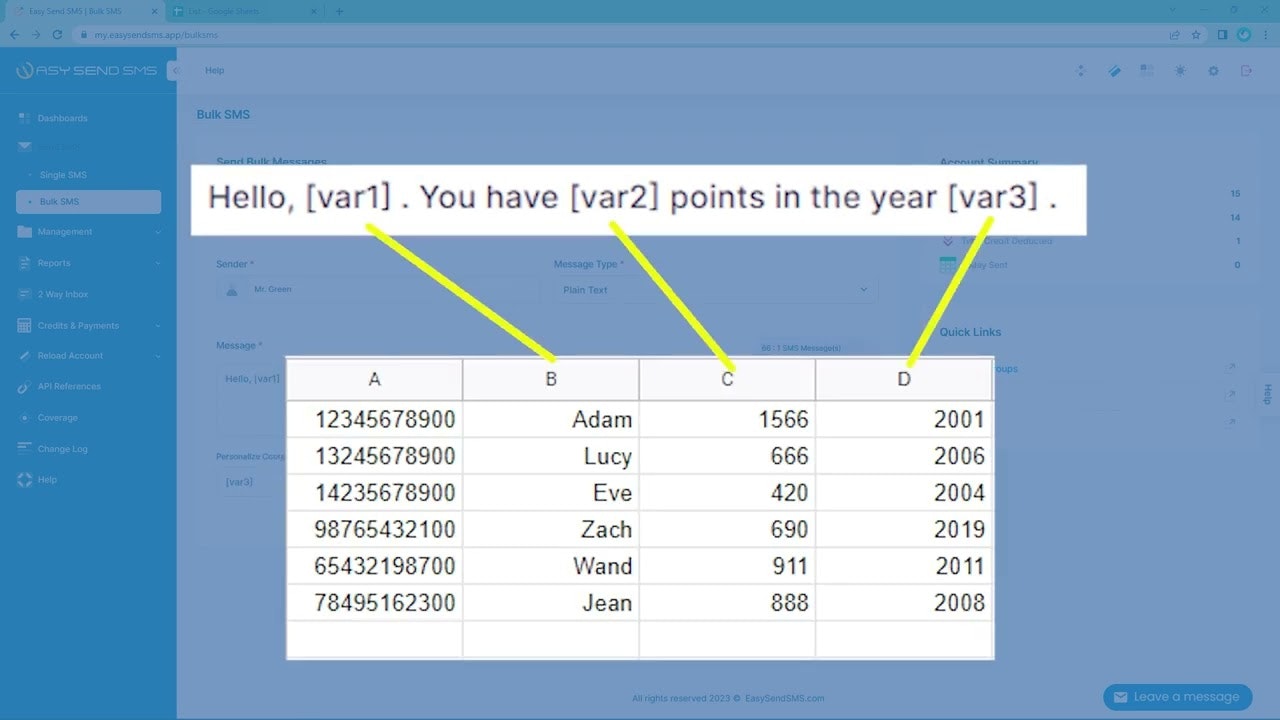Click the share page icon in address bar
This screenshot has height=720, width=1280.
pos(1175,34)
